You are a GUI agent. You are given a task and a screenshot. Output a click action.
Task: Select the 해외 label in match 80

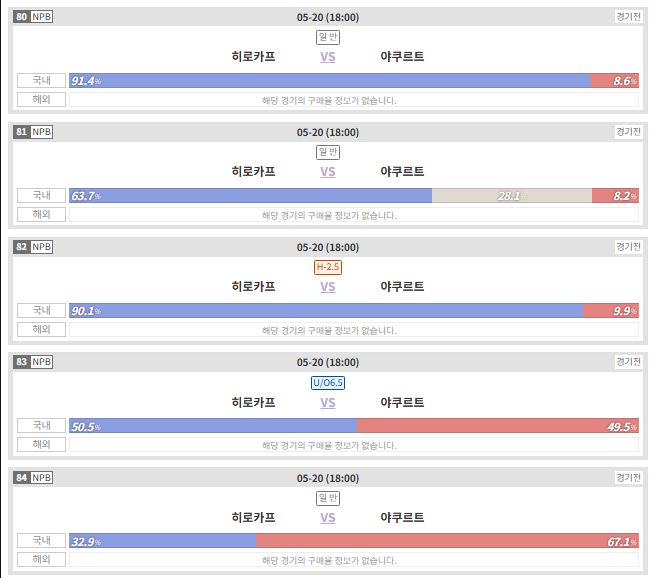click(x=41, y=100)
